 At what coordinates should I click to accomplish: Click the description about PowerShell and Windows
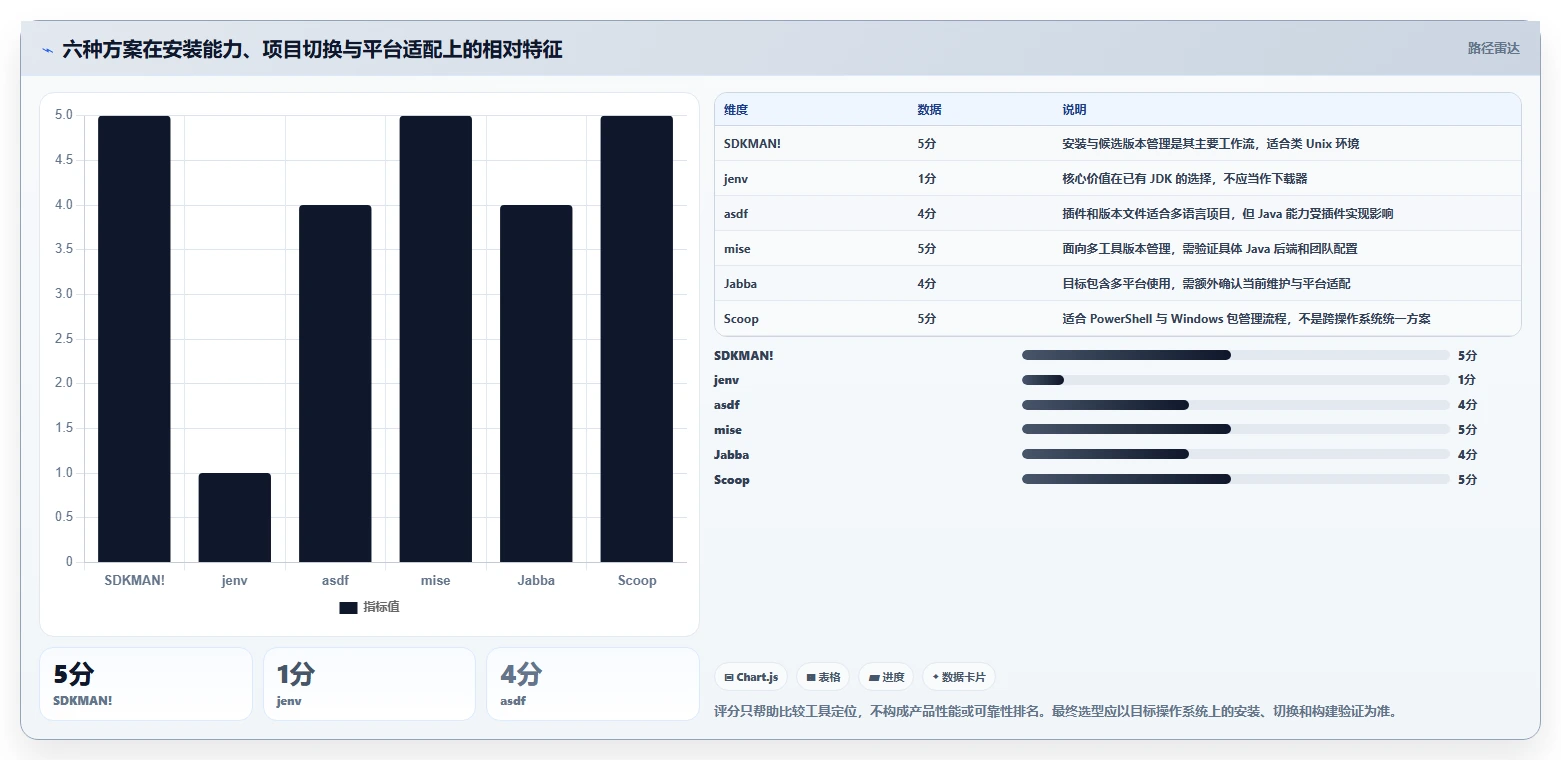1246,319
